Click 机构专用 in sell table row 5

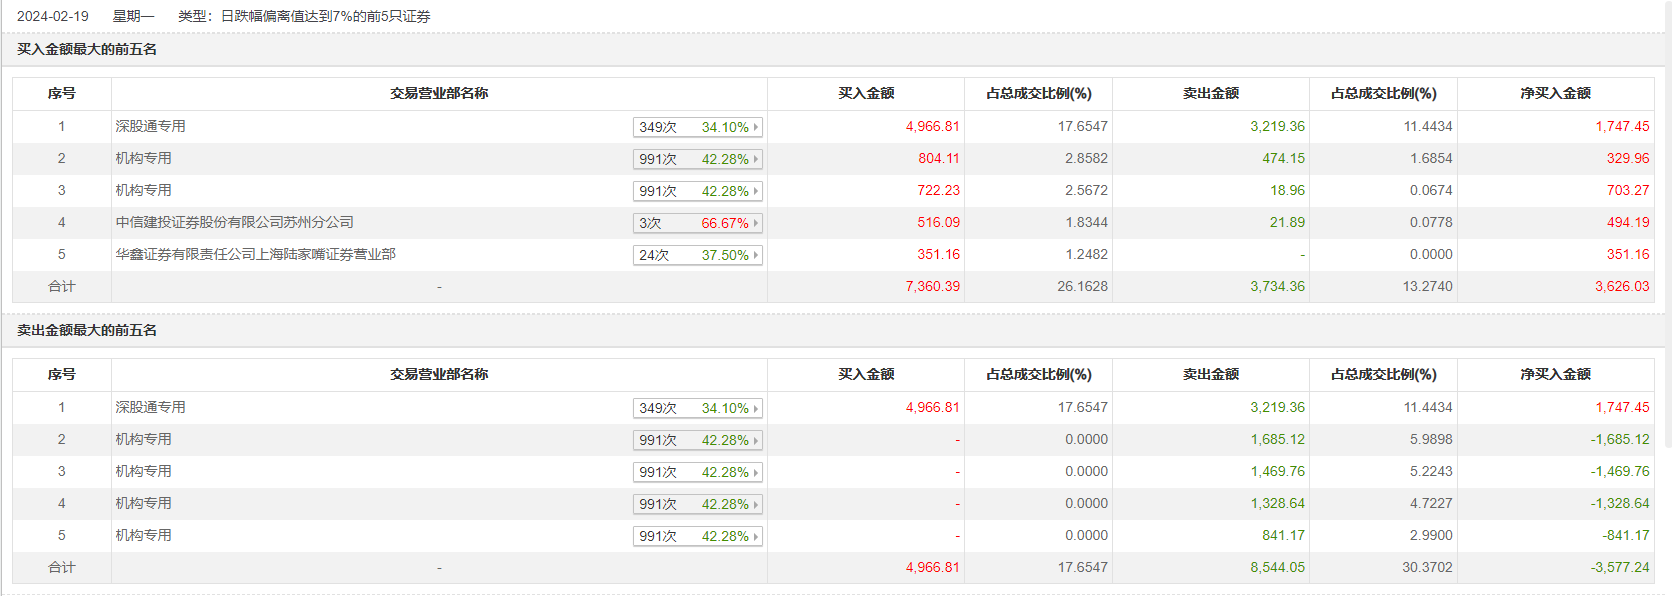pos(143,535)
